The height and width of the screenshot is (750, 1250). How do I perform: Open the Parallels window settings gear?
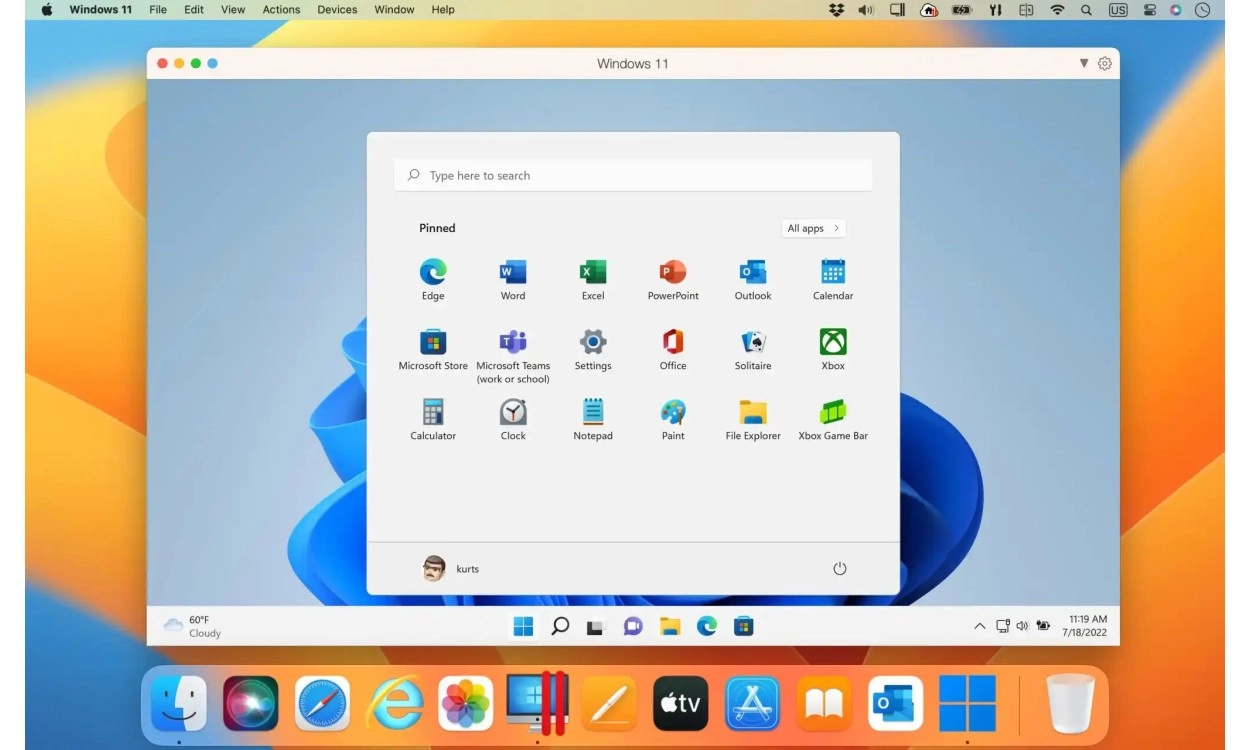point(1105,63)
